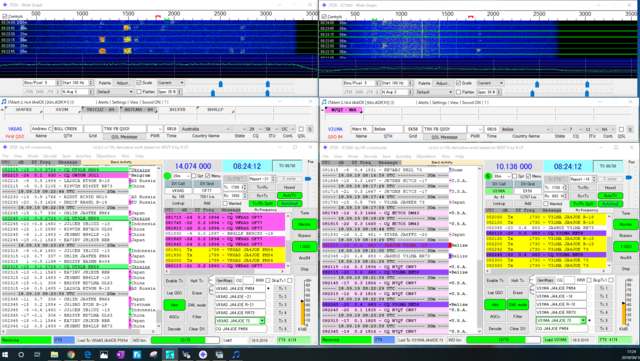Screen dimensions: 640x361
Task: Click YB1CUZ - B4 callsign slot in JTAlert
Action: tap(100, 110)
